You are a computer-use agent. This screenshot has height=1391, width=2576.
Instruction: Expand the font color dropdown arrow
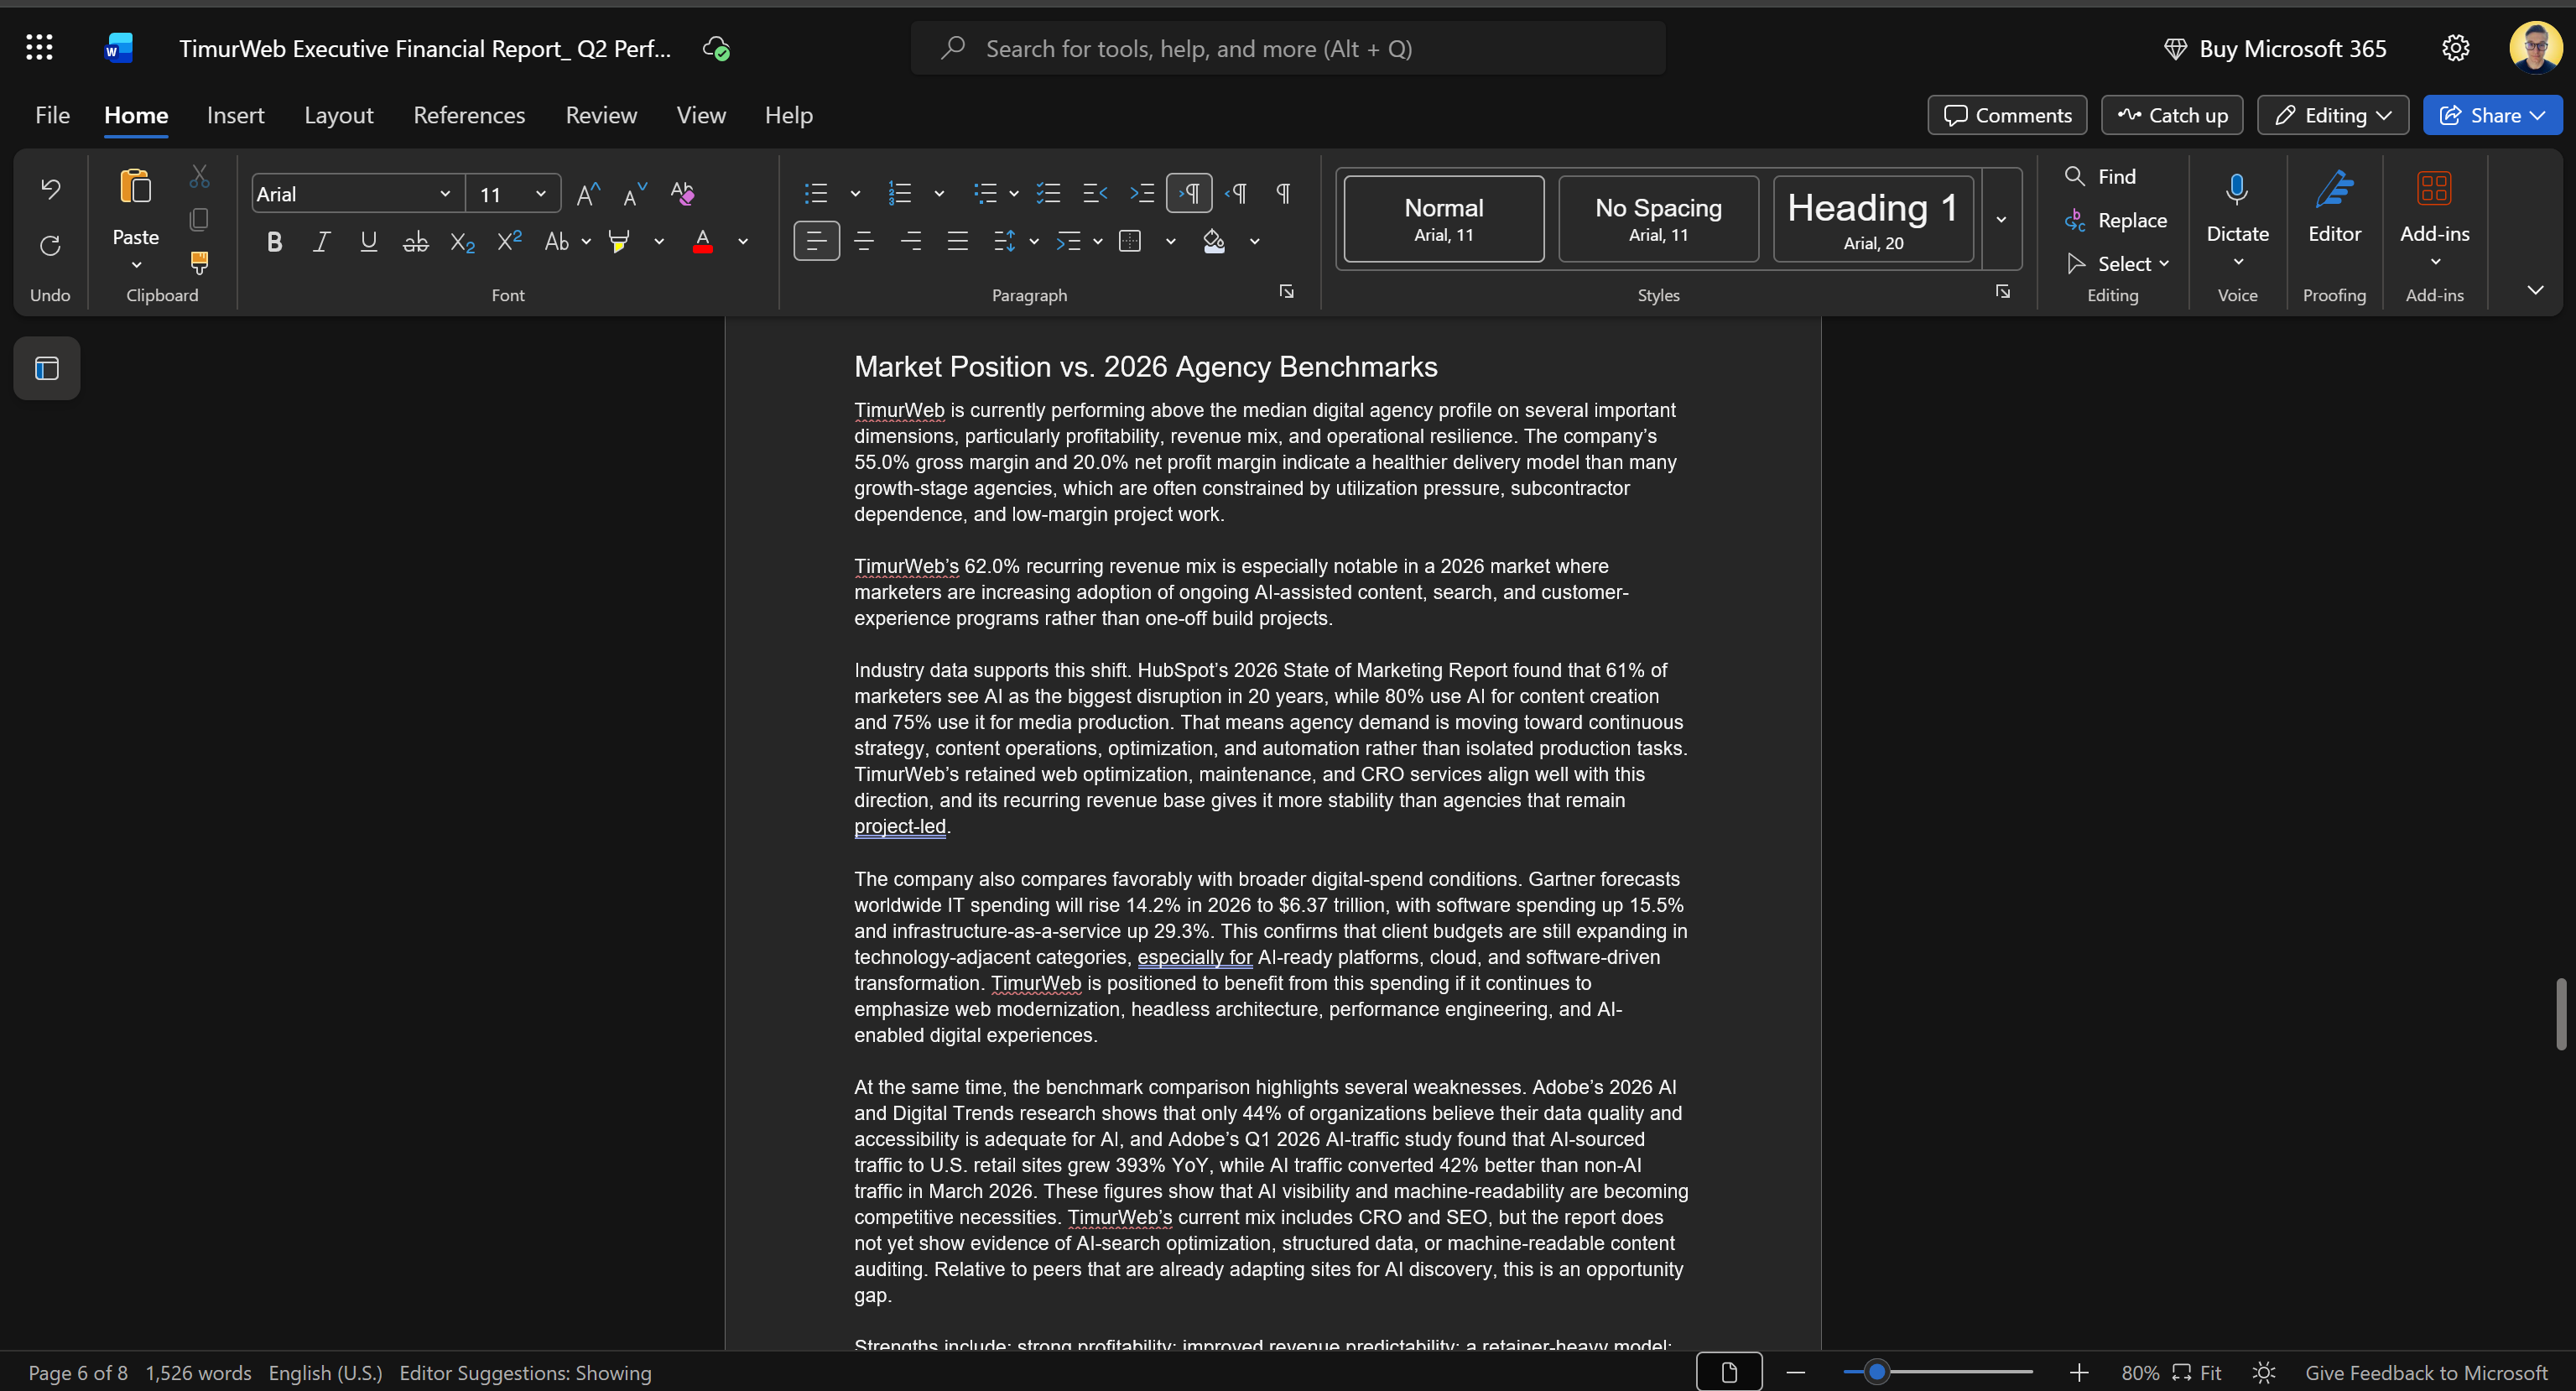tap(743, 241)
